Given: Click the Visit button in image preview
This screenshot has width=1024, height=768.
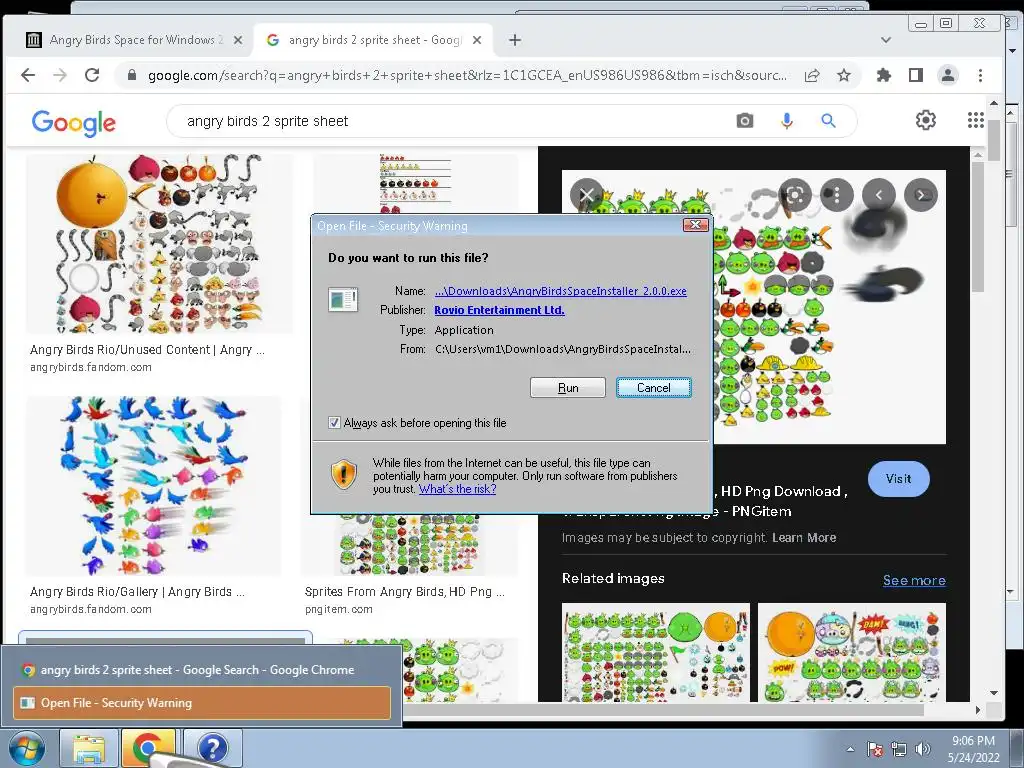Looking at the screenshot, I should point(899,479).
